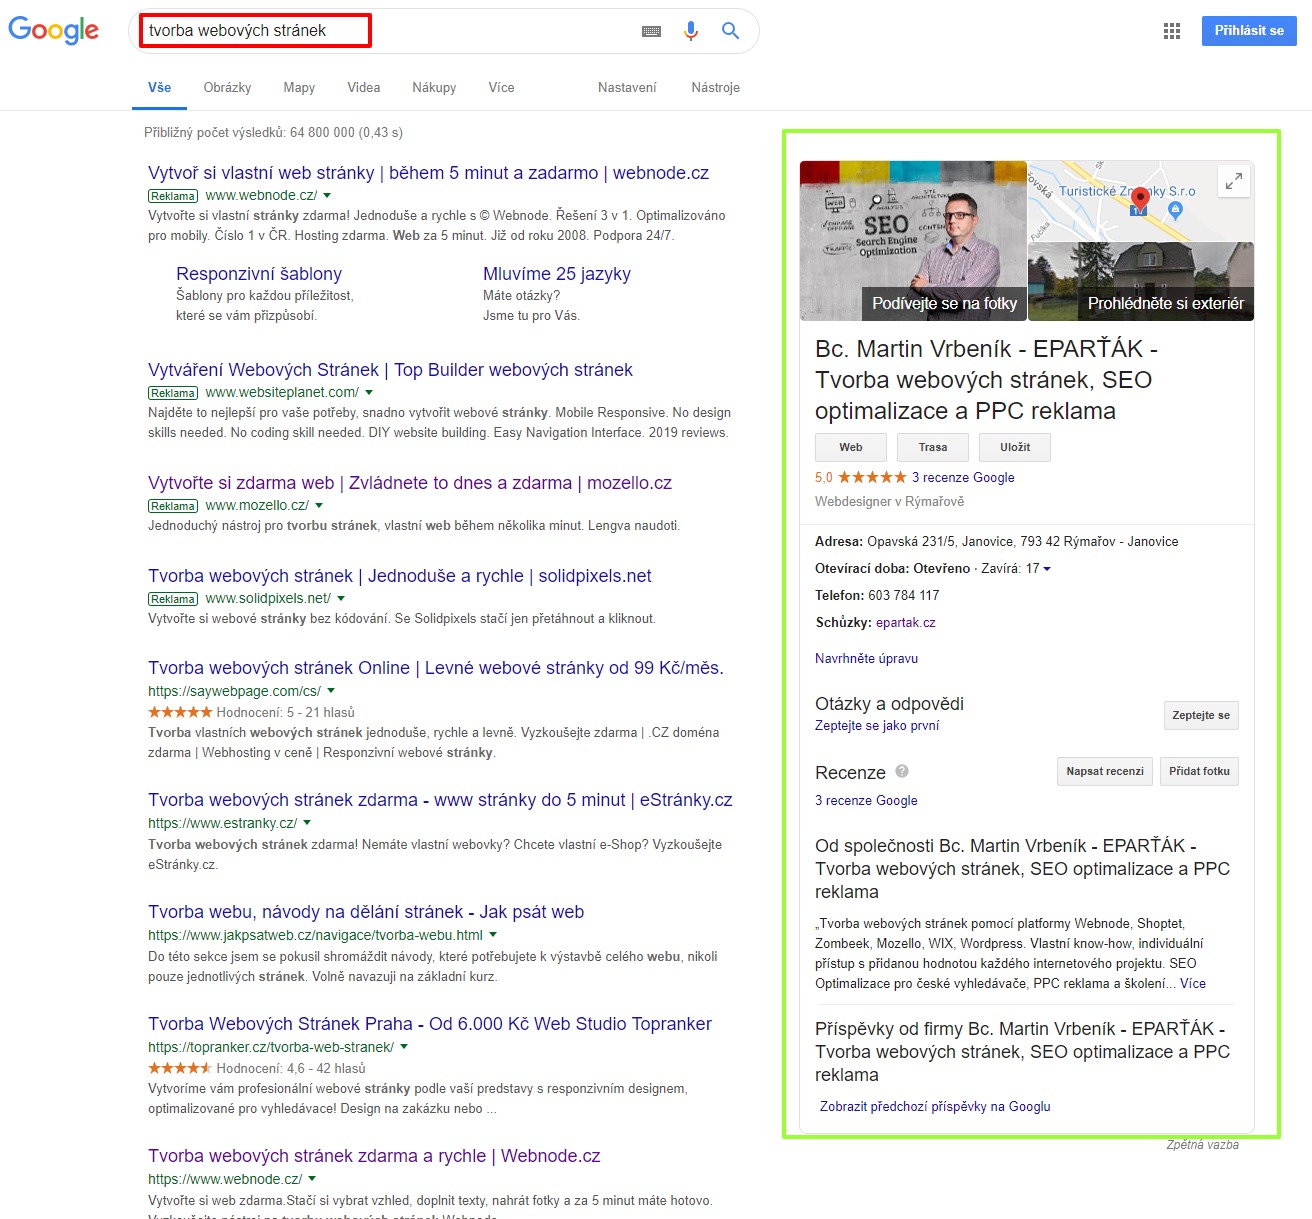Open dropdown arrow next to www.mozello.cz/ URL

tap(319, 506)
